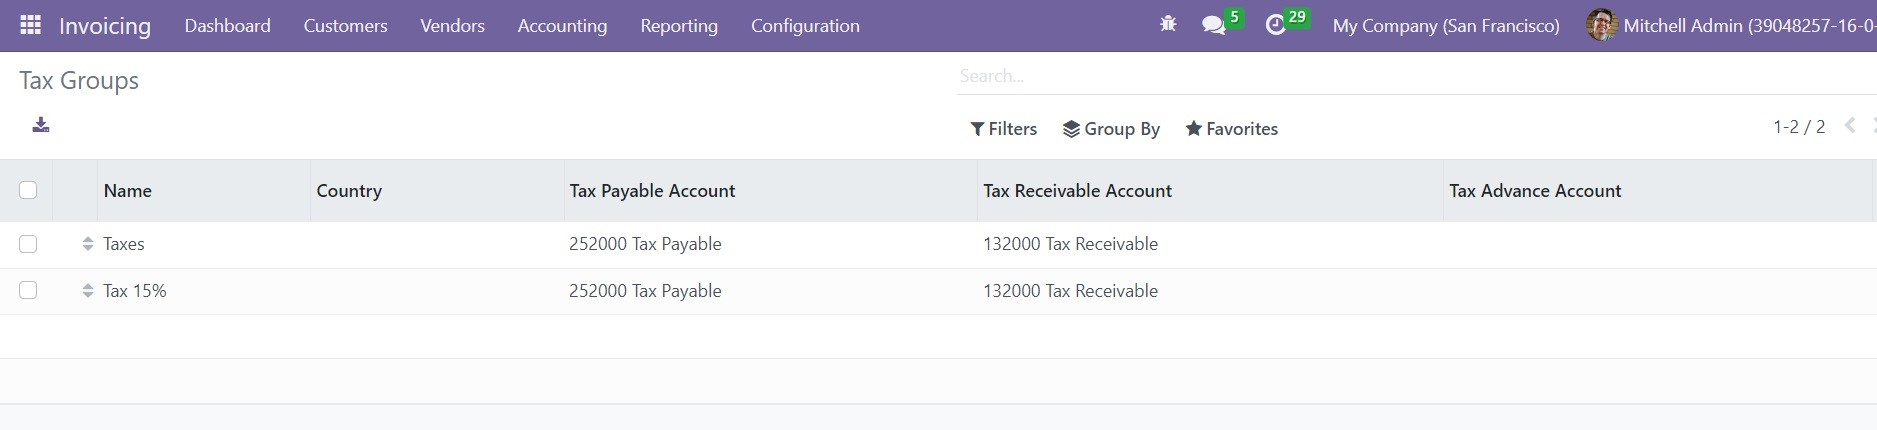Click the debug bug icon
1877x430 pixels.
(x=1168, y=25)
